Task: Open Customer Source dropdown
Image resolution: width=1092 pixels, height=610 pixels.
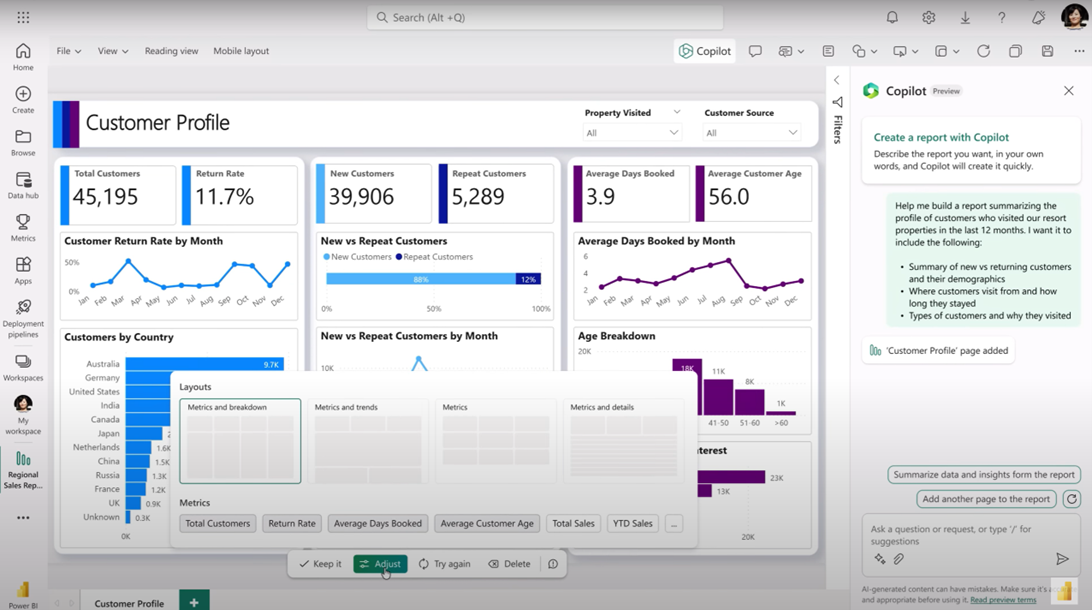Action: click(x=751, y=132)
